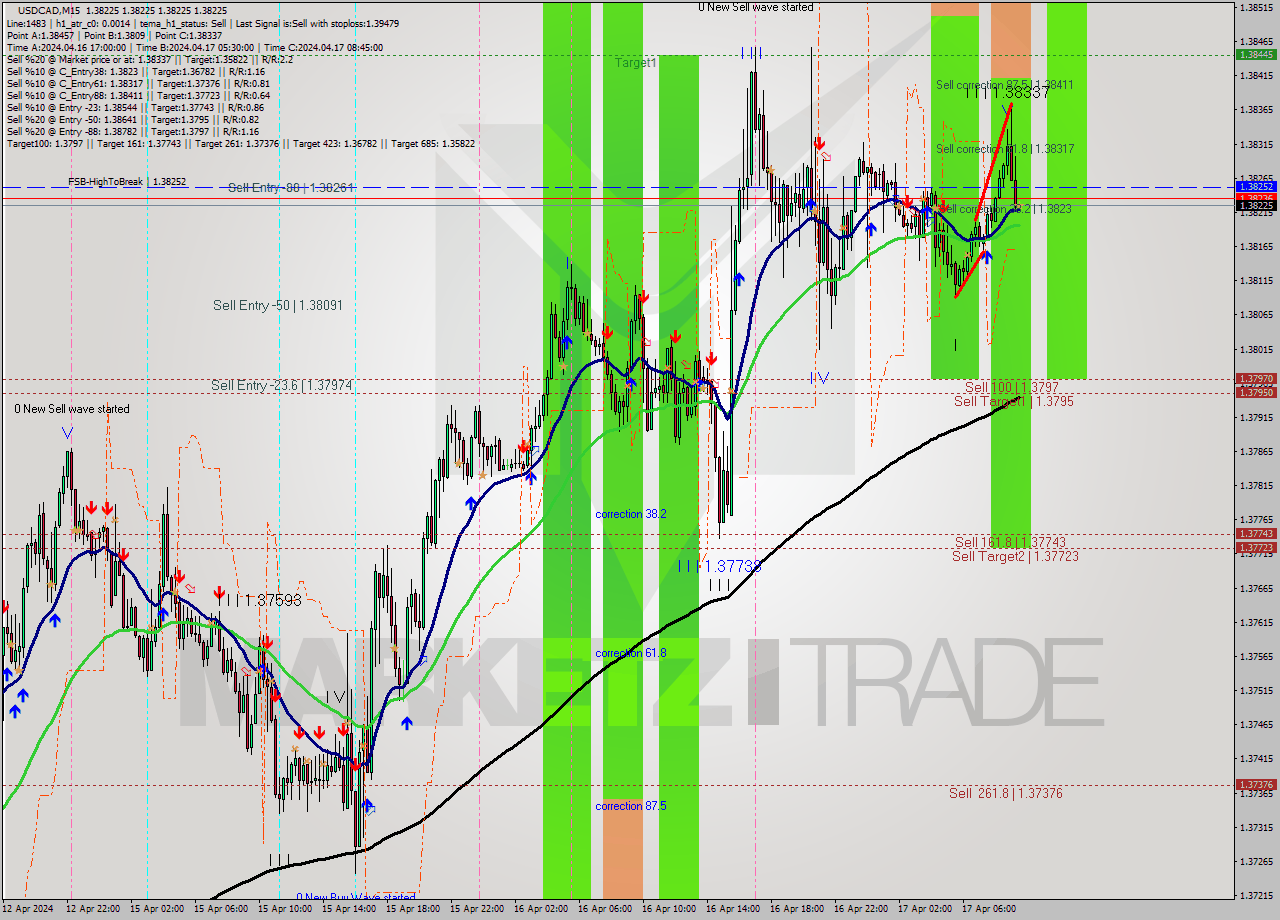Click the red 1.37950 price tag
1280x920 pixels.
[x=1256, y=392]
